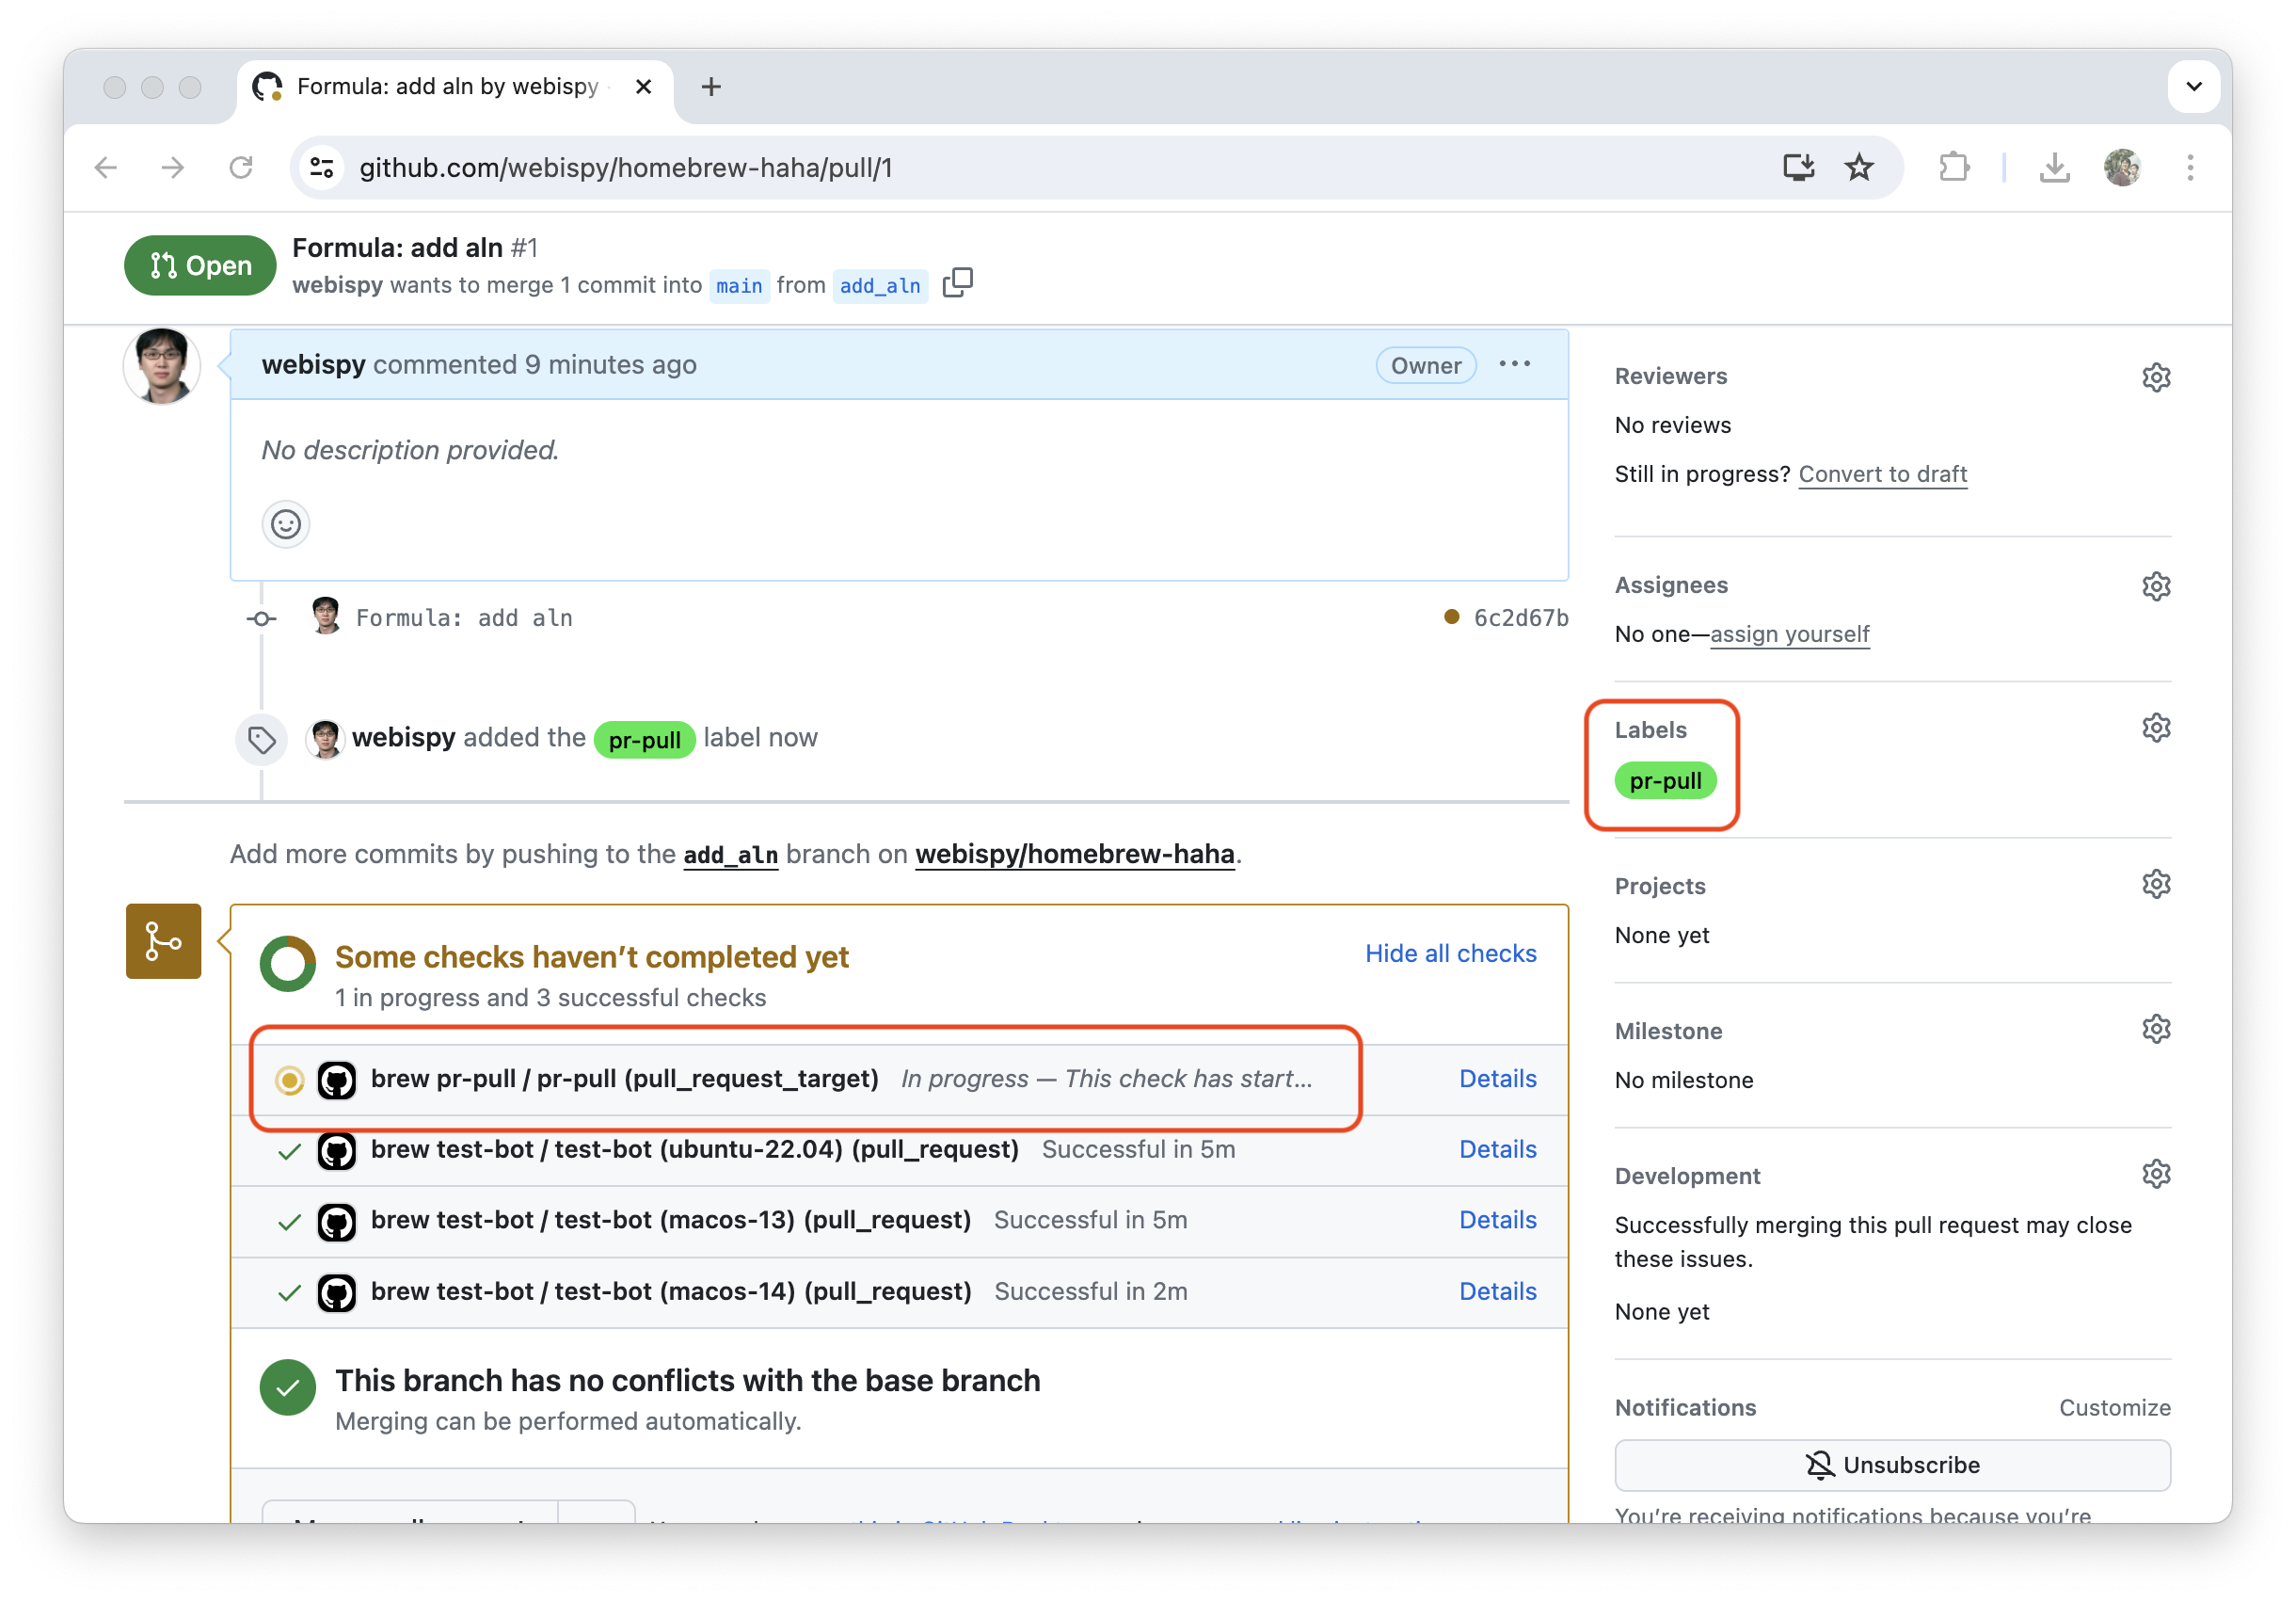Click the Chrome profile avatar
Screen dimensions: 2296x1602
coord(2121,167)
